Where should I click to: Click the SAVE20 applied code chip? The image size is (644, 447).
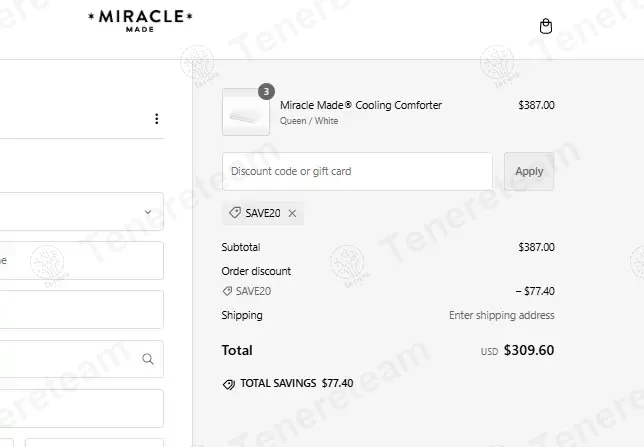[260, 213]
